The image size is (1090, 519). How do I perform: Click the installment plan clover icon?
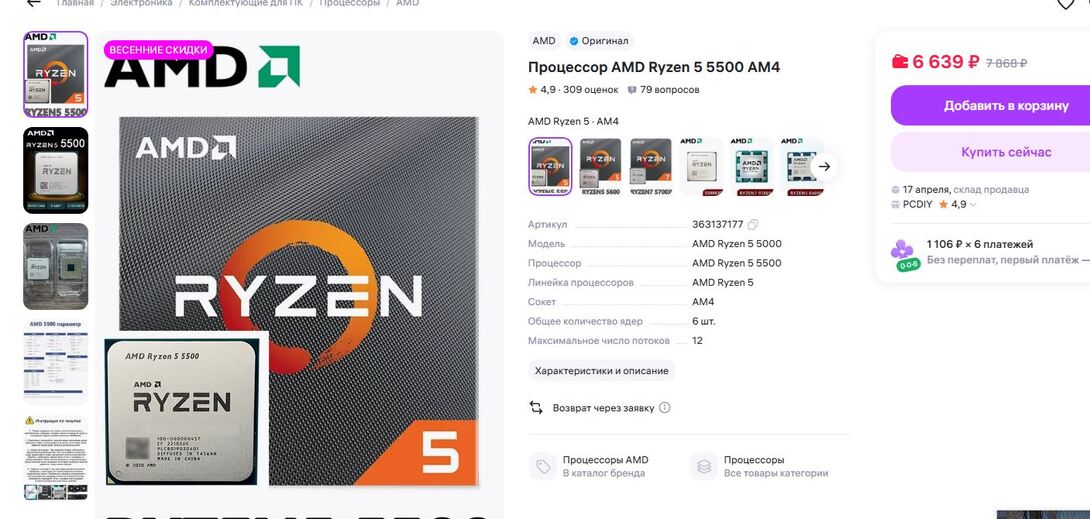(x=902, y=254)
